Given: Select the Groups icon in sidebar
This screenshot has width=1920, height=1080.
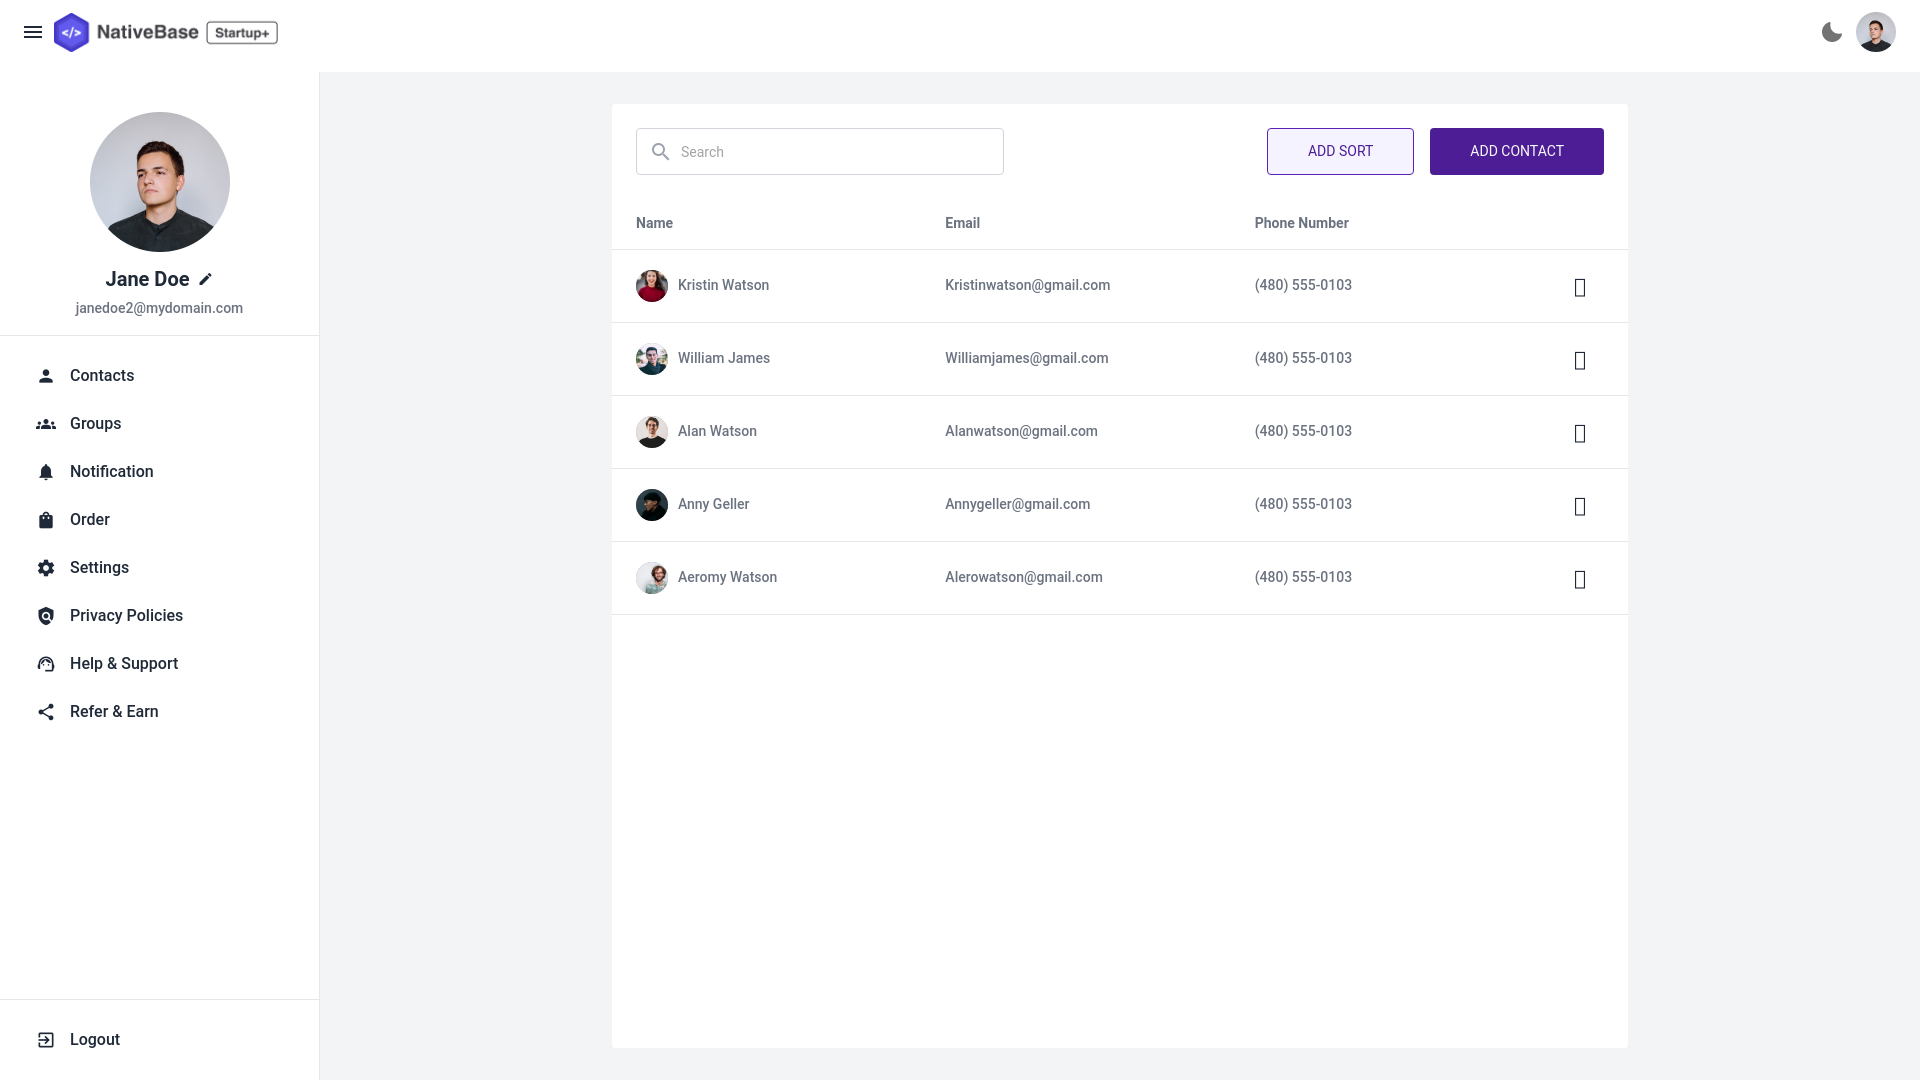Looking at the screenshot, I should coord(46,423).
